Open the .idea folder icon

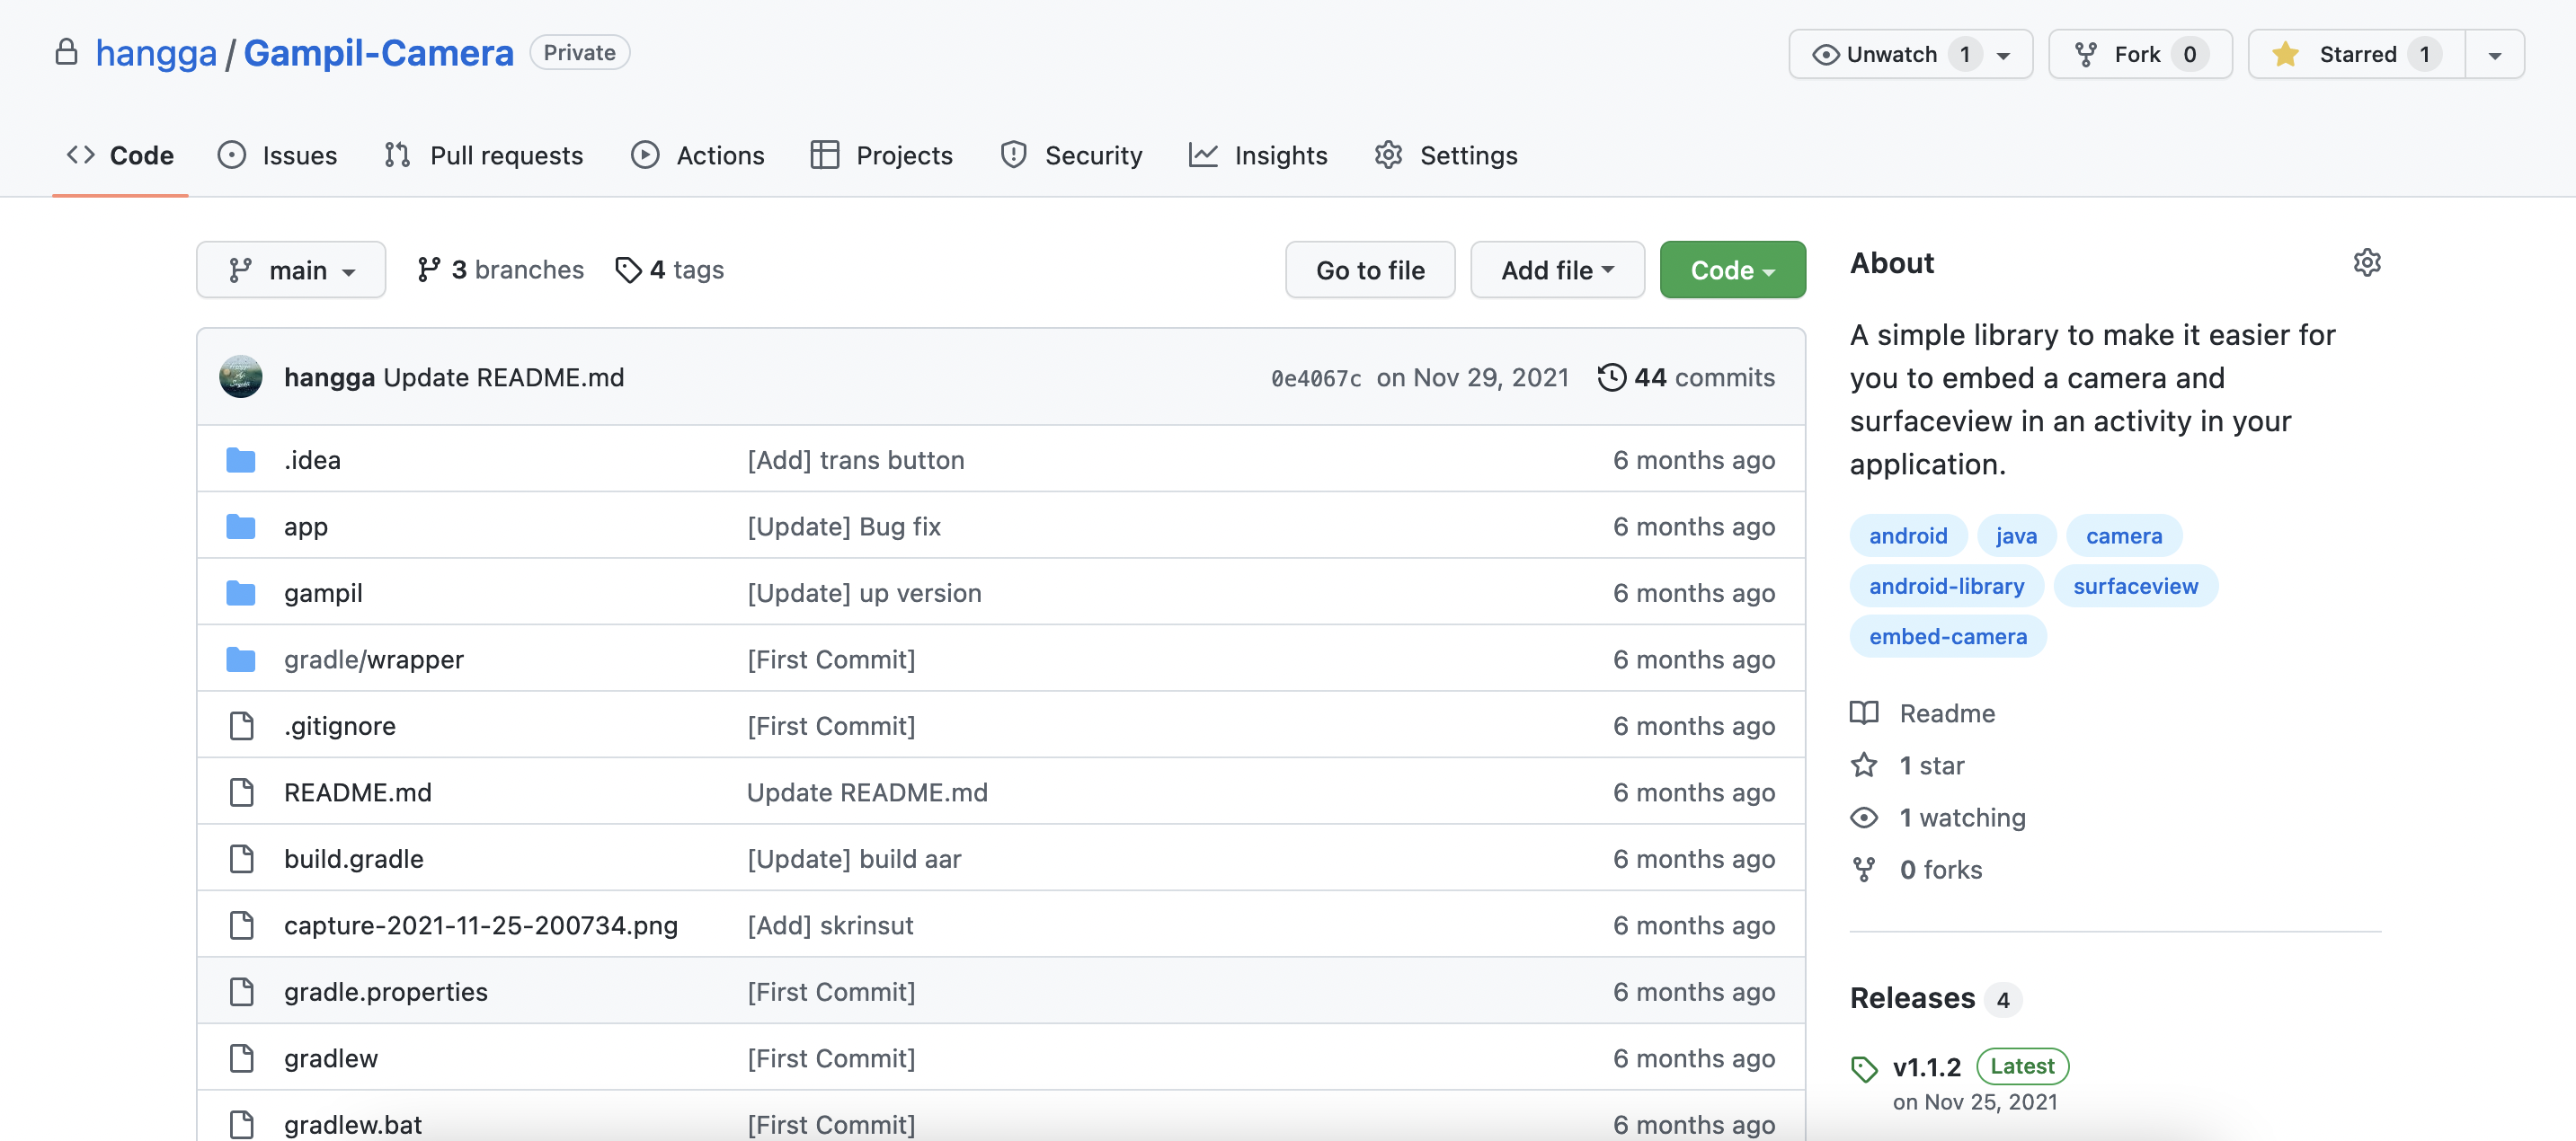240,460
